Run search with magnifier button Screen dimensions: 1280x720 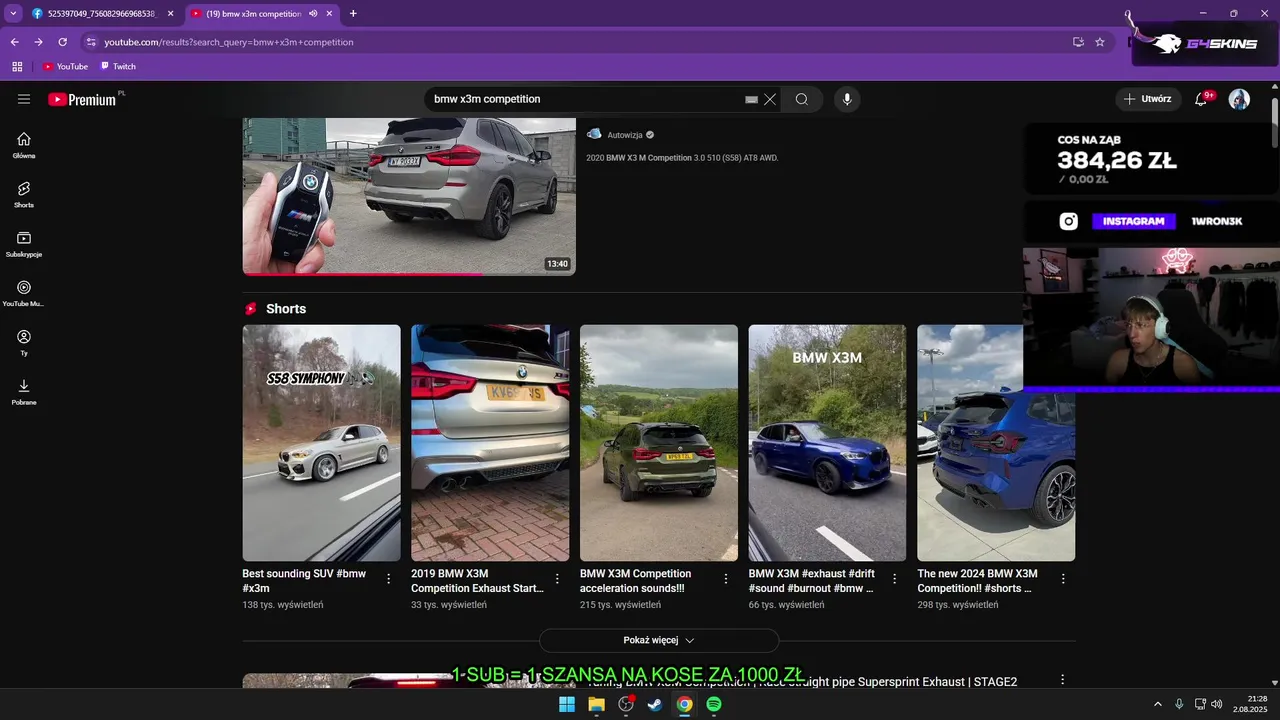[802, 99]
